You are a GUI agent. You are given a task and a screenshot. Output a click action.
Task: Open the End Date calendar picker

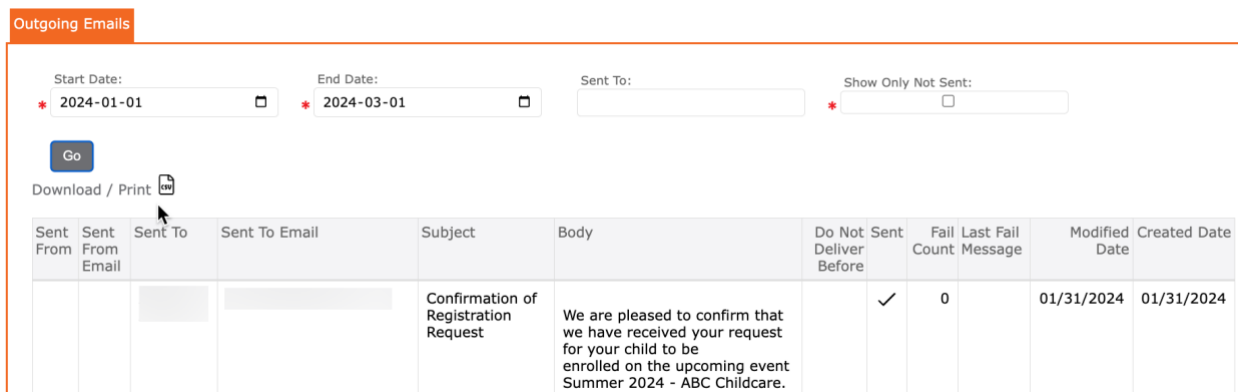point(524,102)
